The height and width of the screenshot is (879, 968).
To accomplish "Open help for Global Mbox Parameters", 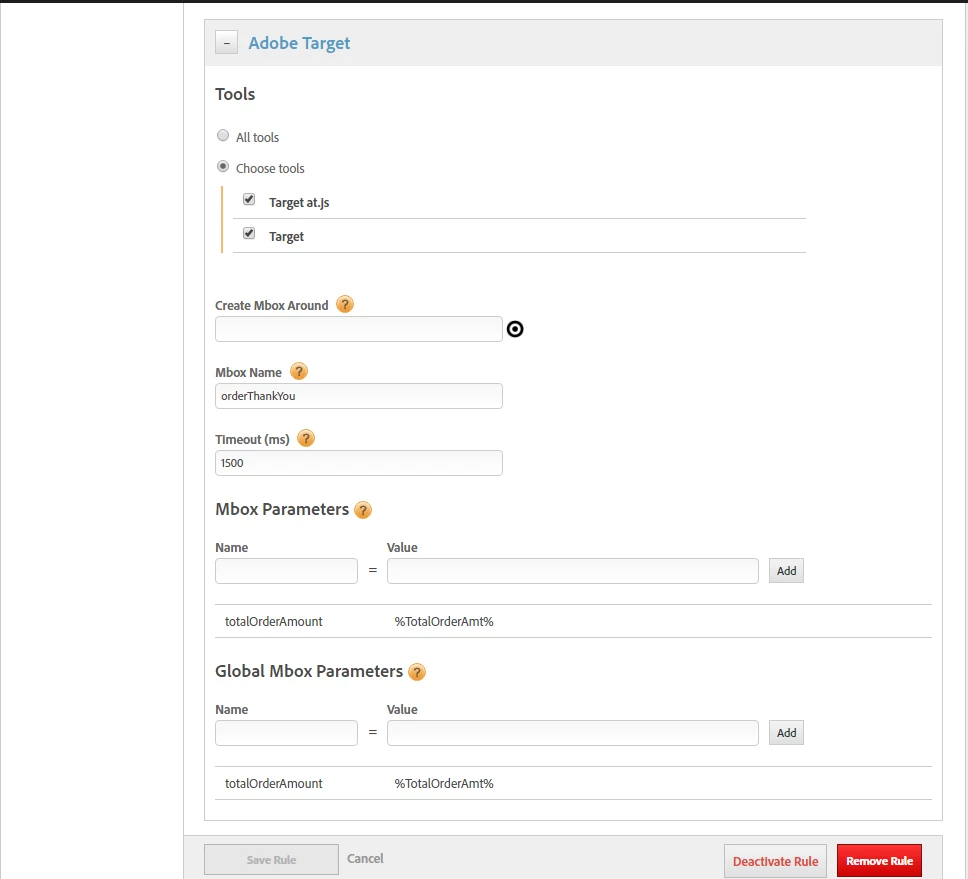I will pyautogui.click(x=417, y=672).
